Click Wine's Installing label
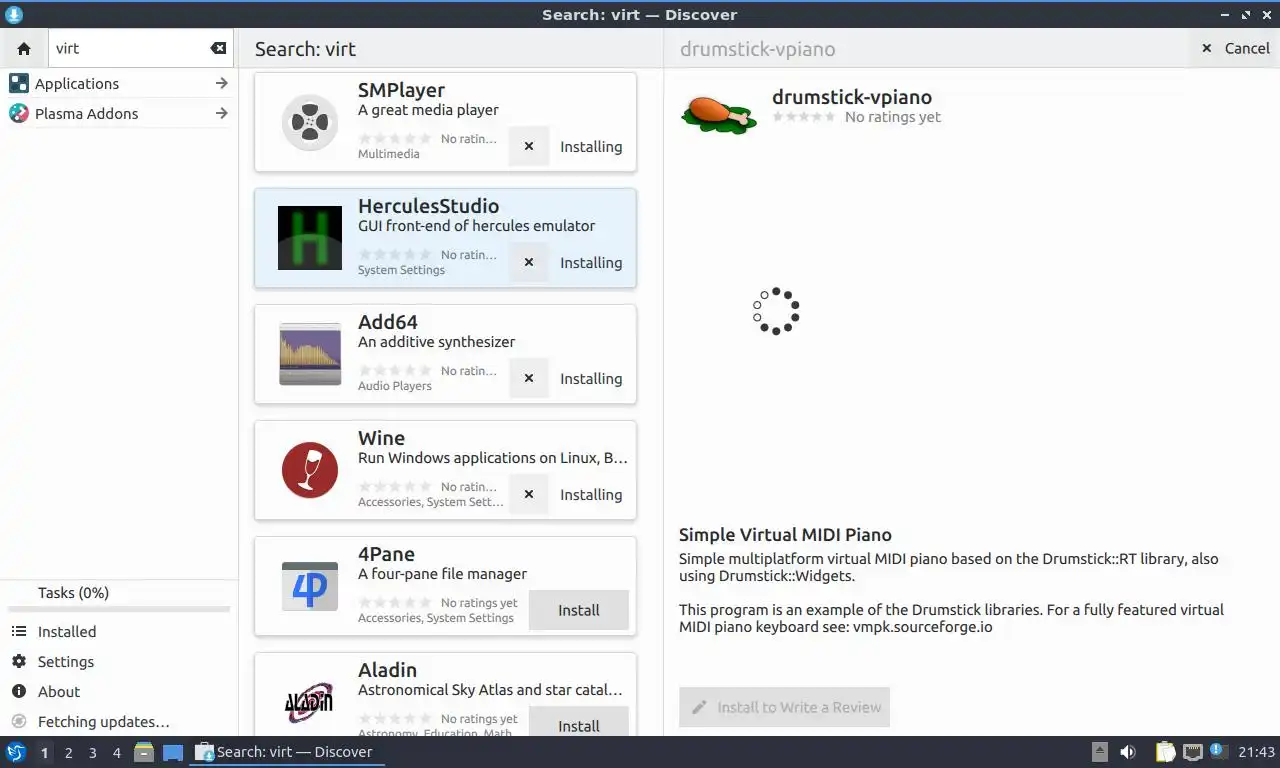Viewport: 1280px width, 768px height. (591, 494)
